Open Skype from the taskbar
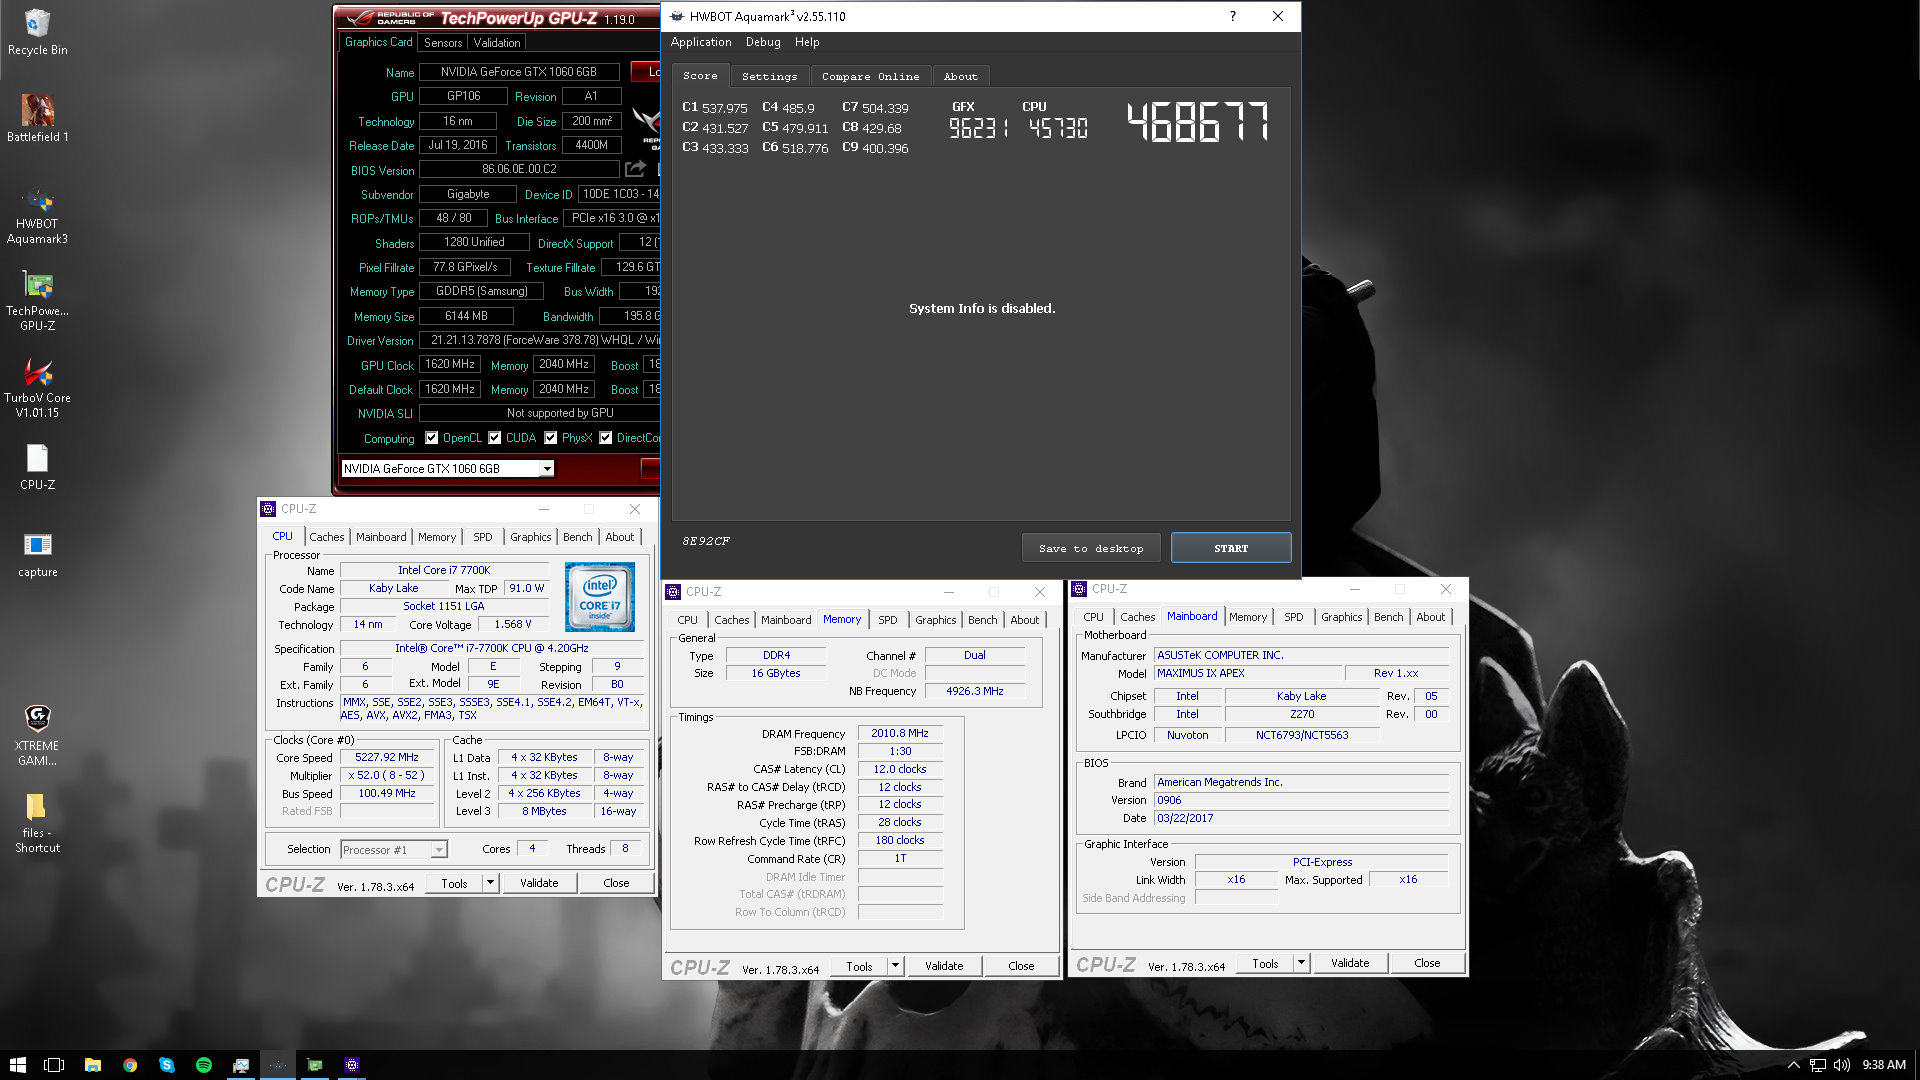Image resolution: width=1920 pixels, height=1080 pixels. pos(167,1065)
